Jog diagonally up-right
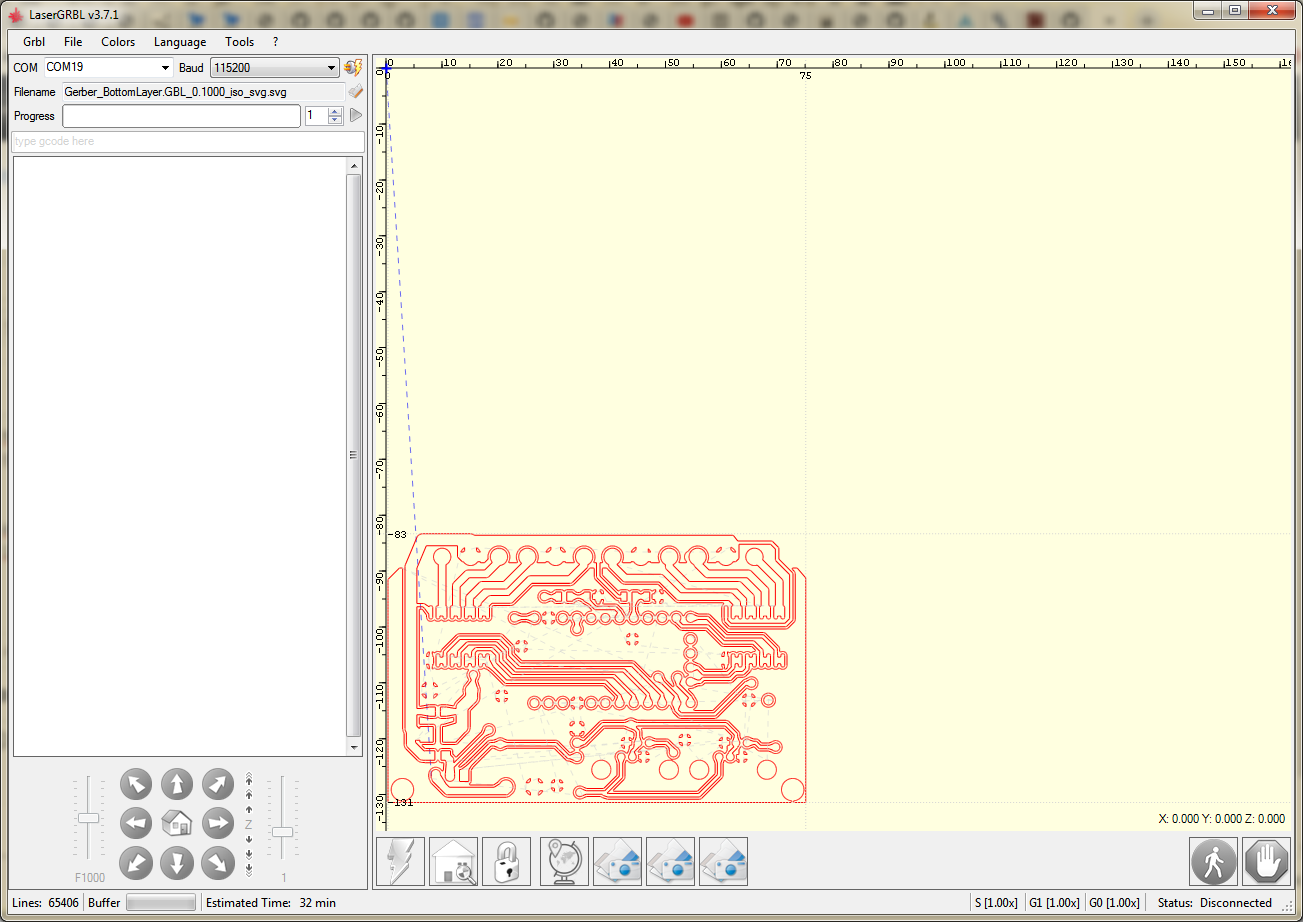The image size is (1303, 922). click(218, 784)
